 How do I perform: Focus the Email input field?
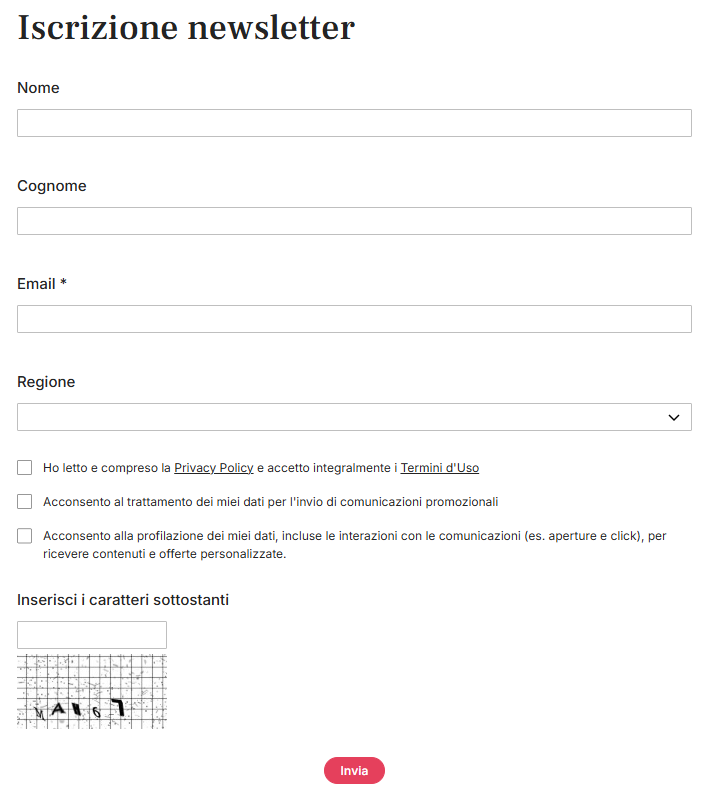(x=354, y=319)
